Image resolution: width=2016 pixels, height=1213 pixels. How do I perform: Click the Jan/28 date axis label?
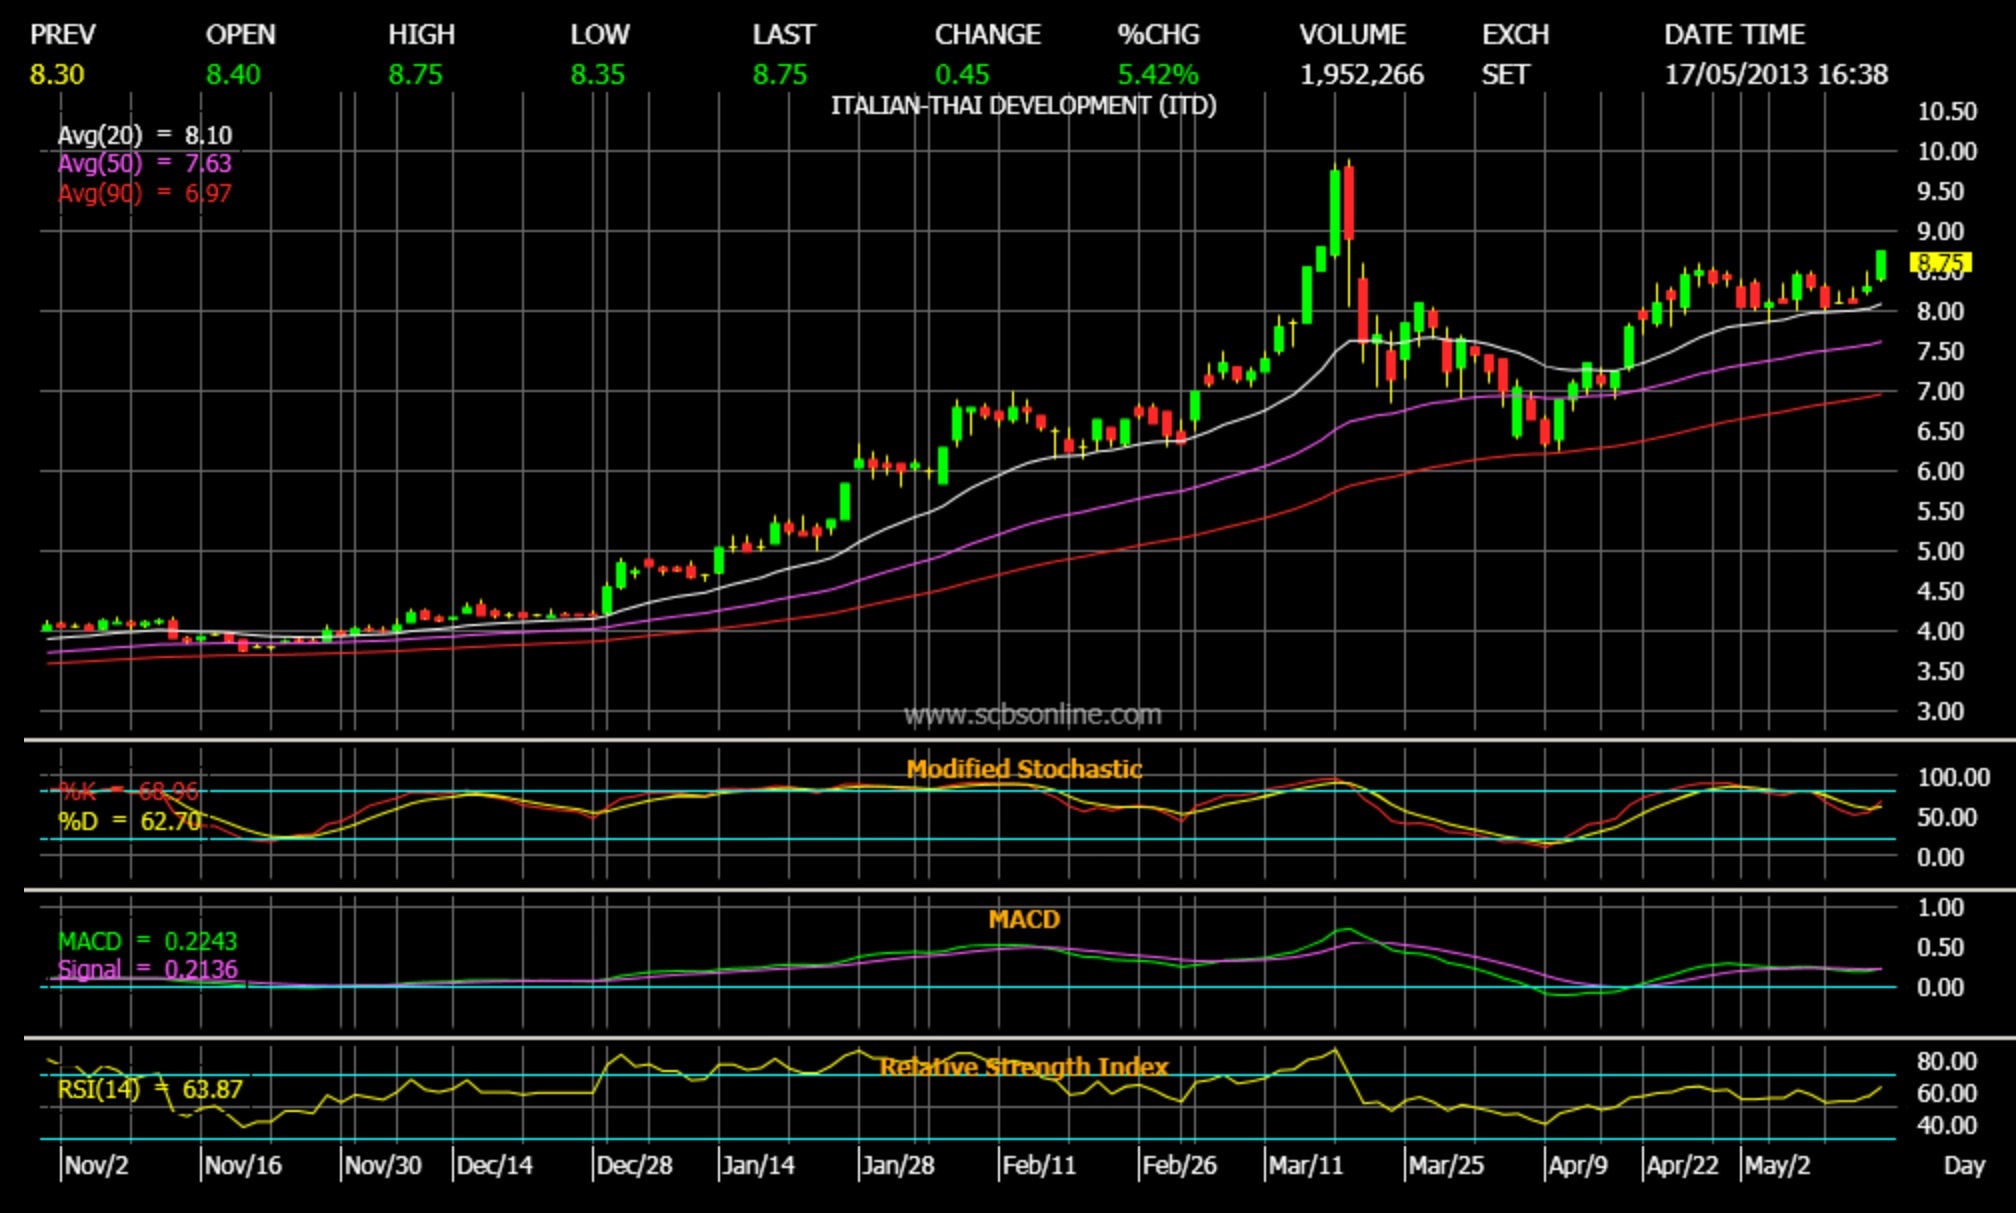[899, 1165]
